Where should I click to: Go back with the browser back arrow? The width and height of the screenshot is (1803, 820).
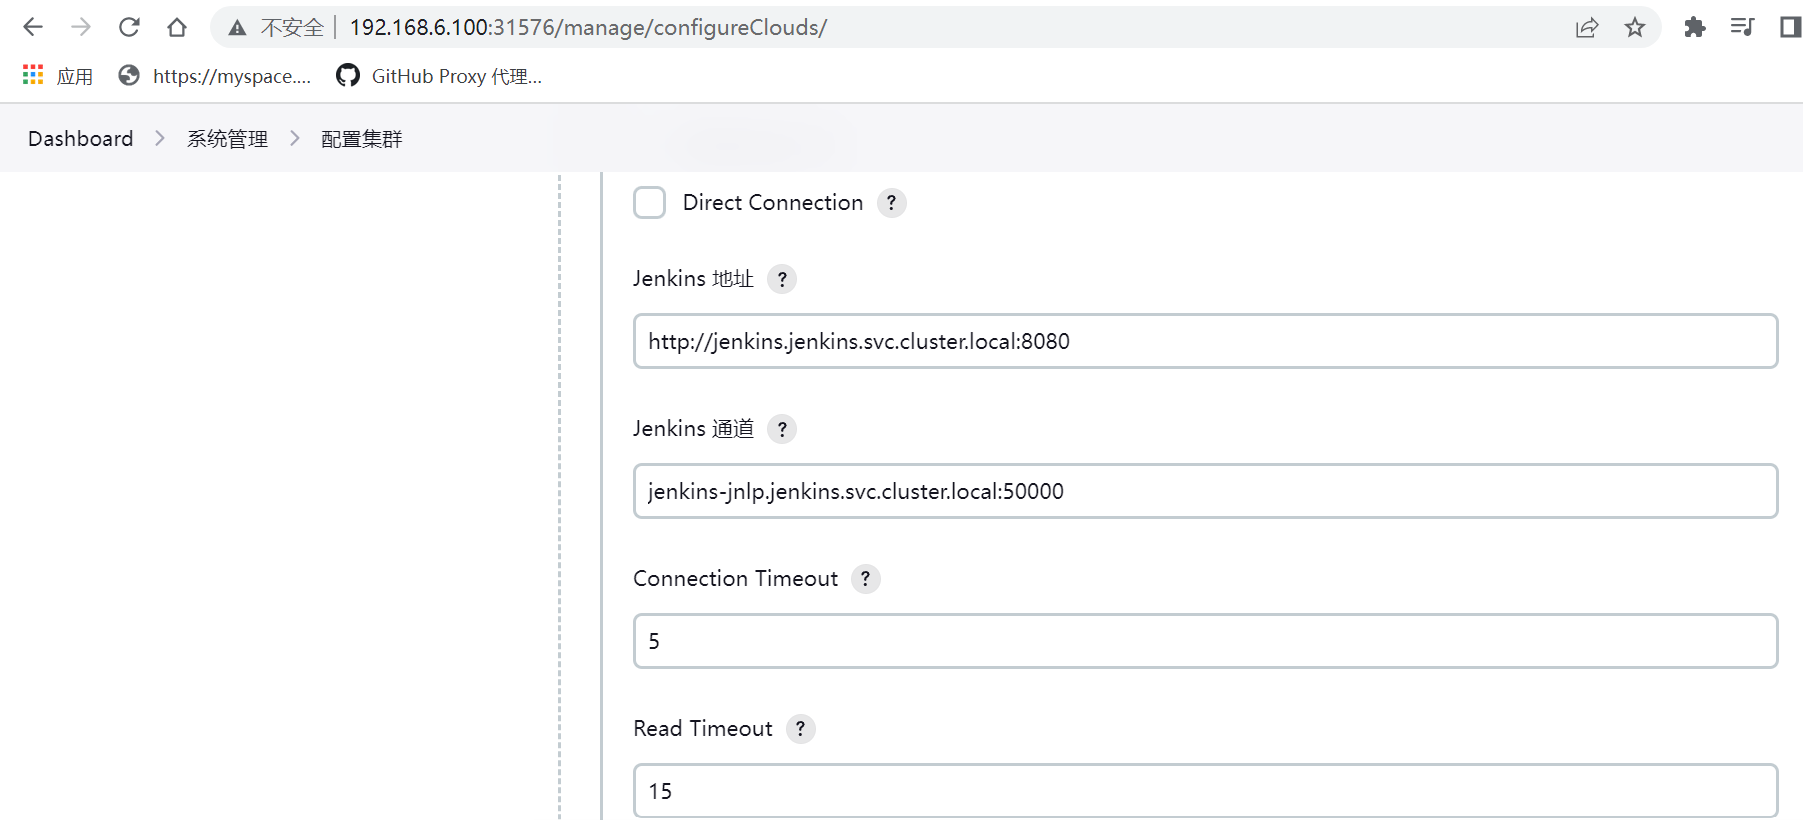tap(33, 27)
